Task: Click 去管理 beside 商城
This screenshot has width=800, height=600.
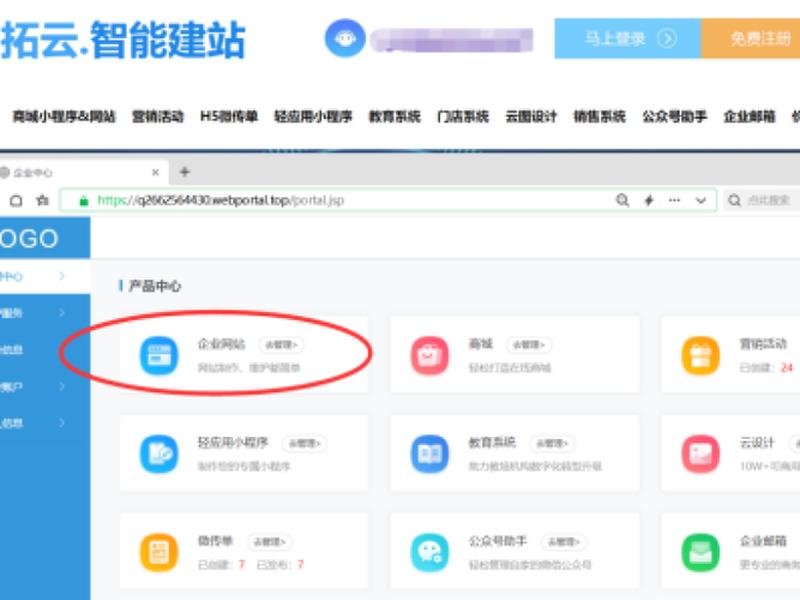Action: 529,345
